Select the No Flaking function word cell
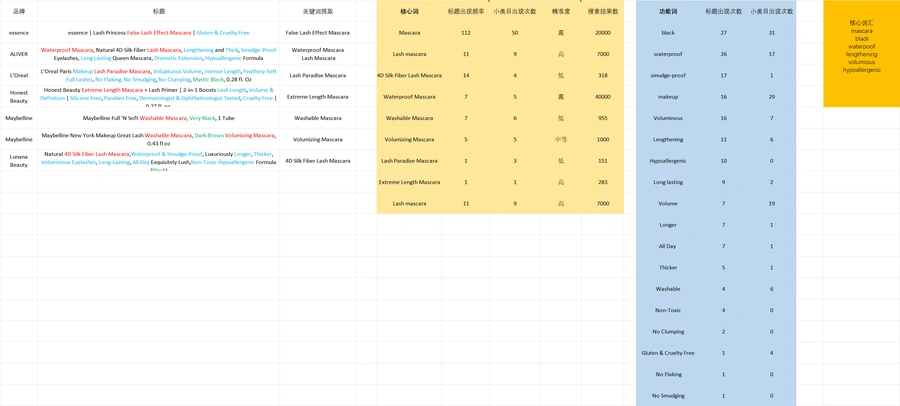Image resolution: width=900 pixels, height=406 pixels. tap(668, 374)
